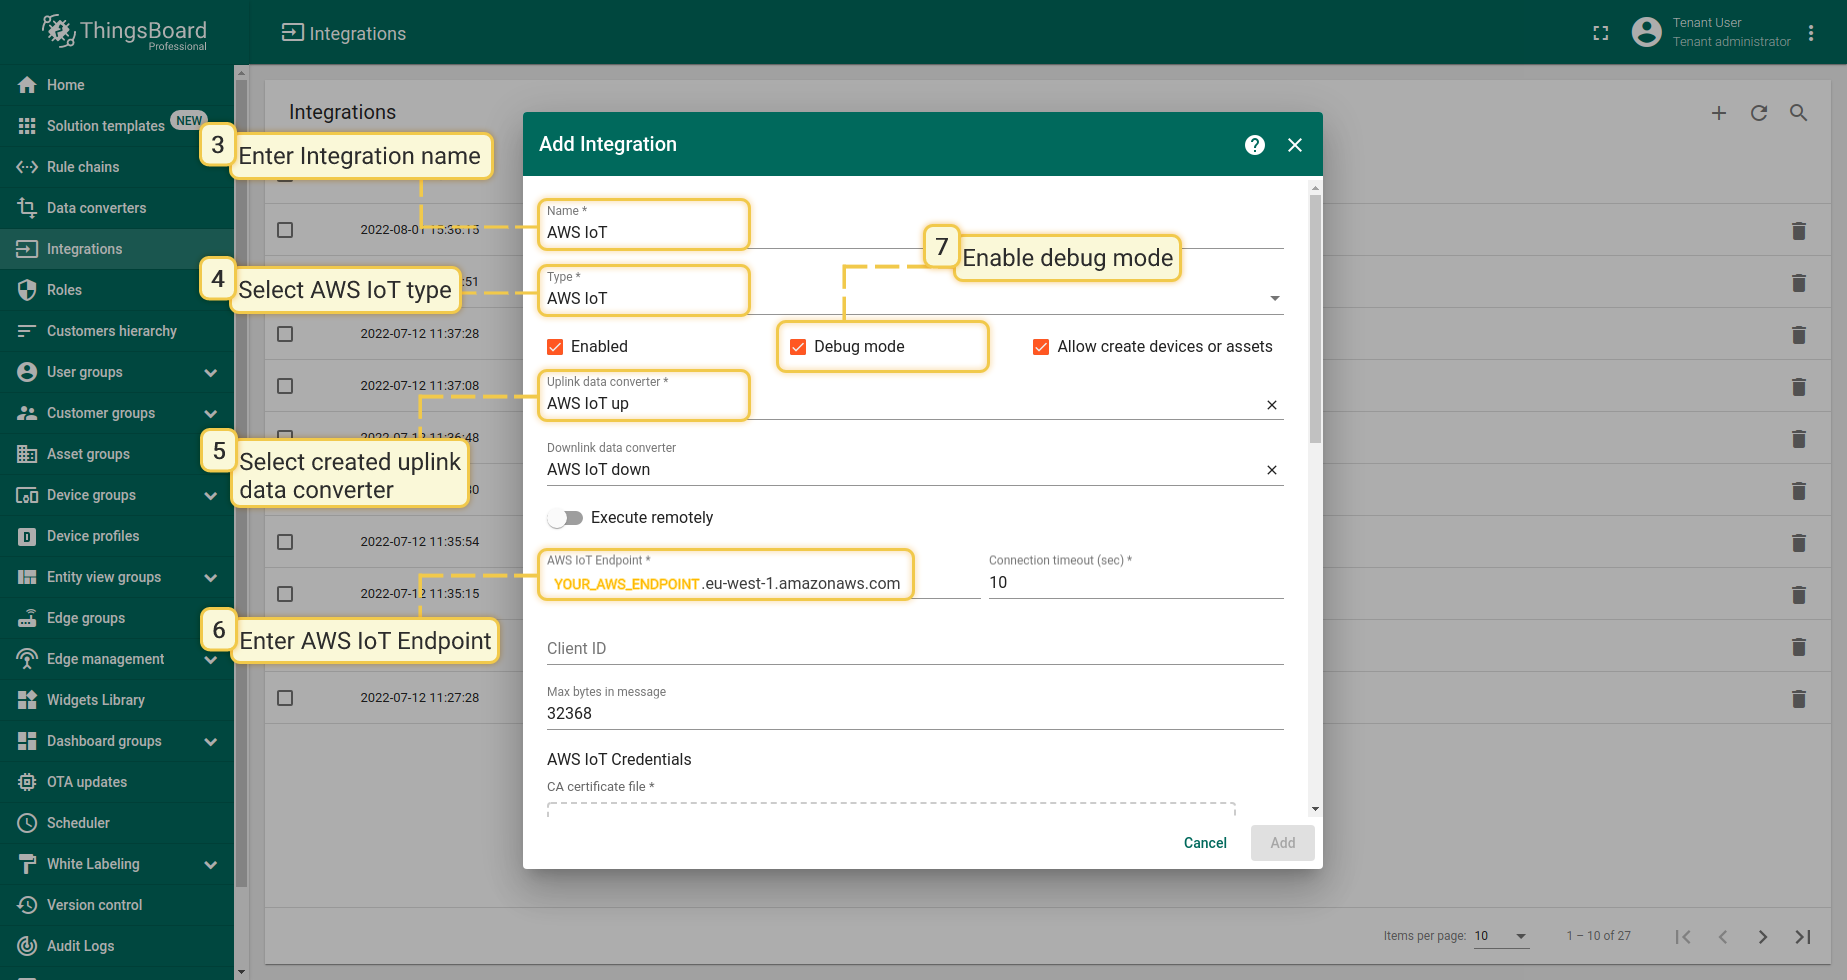Expand the Edge management menu
The height and width of the screenshot is (980, 1847).
[211, 660]
